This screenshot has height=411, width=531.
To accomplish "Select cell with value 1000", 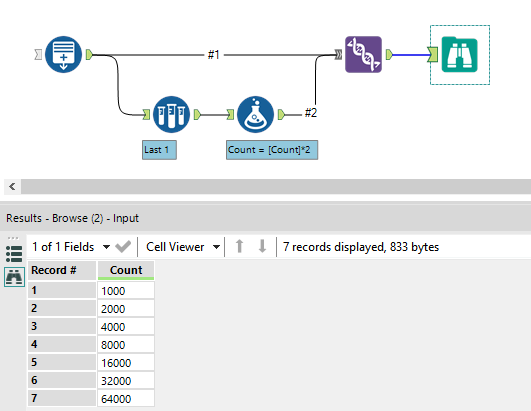I will (126, 290).
